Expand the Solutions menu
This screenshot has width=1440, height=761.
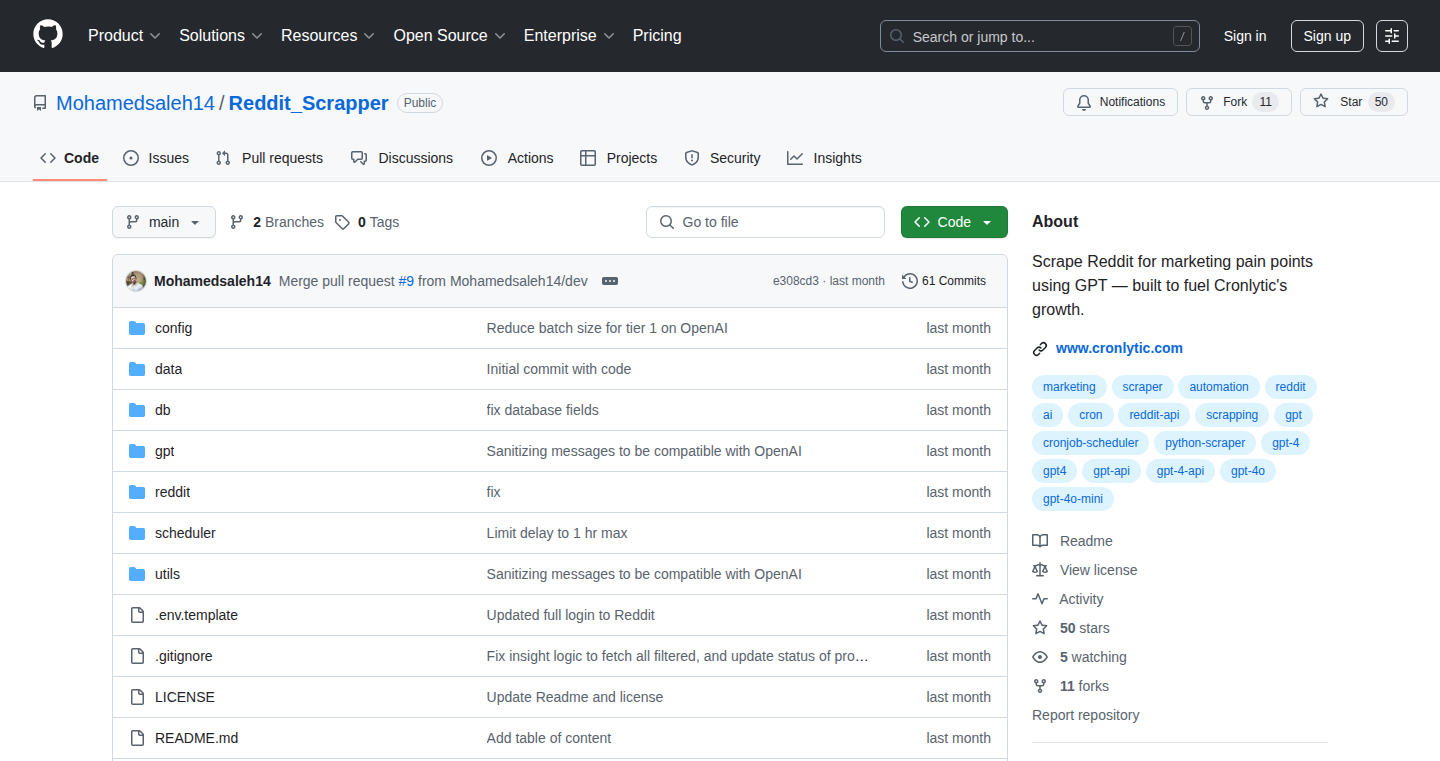pyautogui.click(x=221, y=36)
